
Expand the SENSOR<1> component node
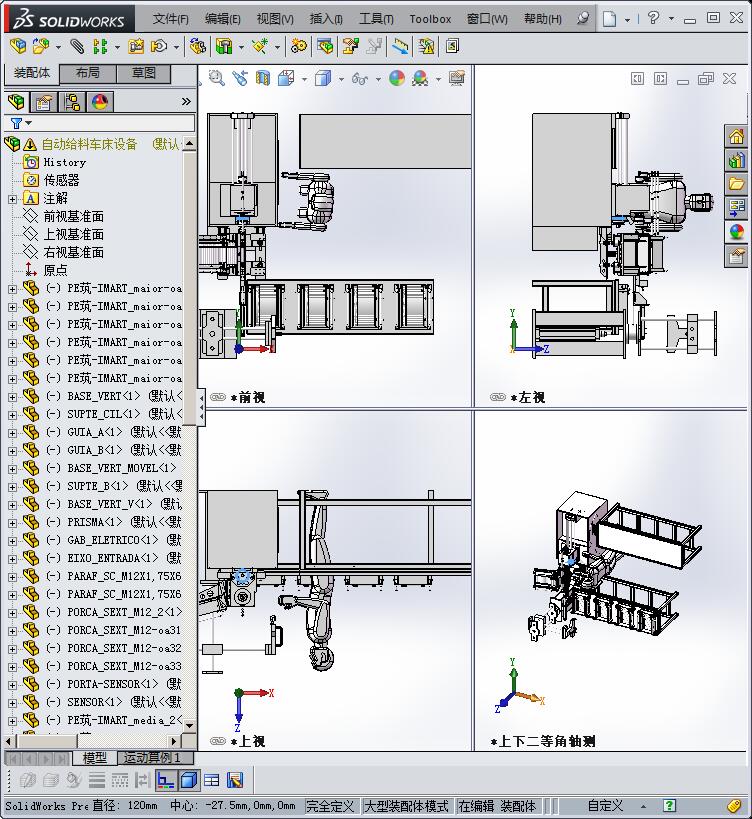[x=13, y=703]
